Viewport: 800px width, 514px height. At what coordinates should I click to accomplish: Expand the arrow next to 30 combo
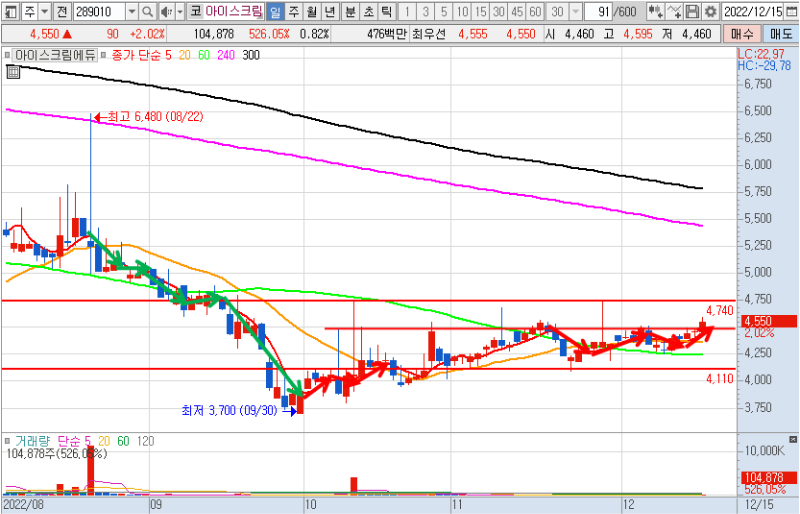[576, 11]
